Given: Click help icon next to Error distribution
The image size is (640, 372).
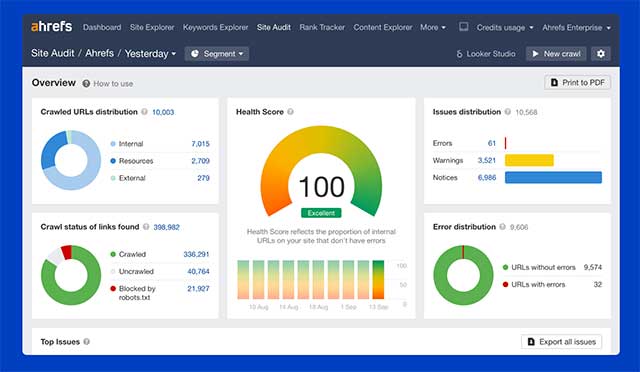Looking at the screenshot, I should coord(502,227).
